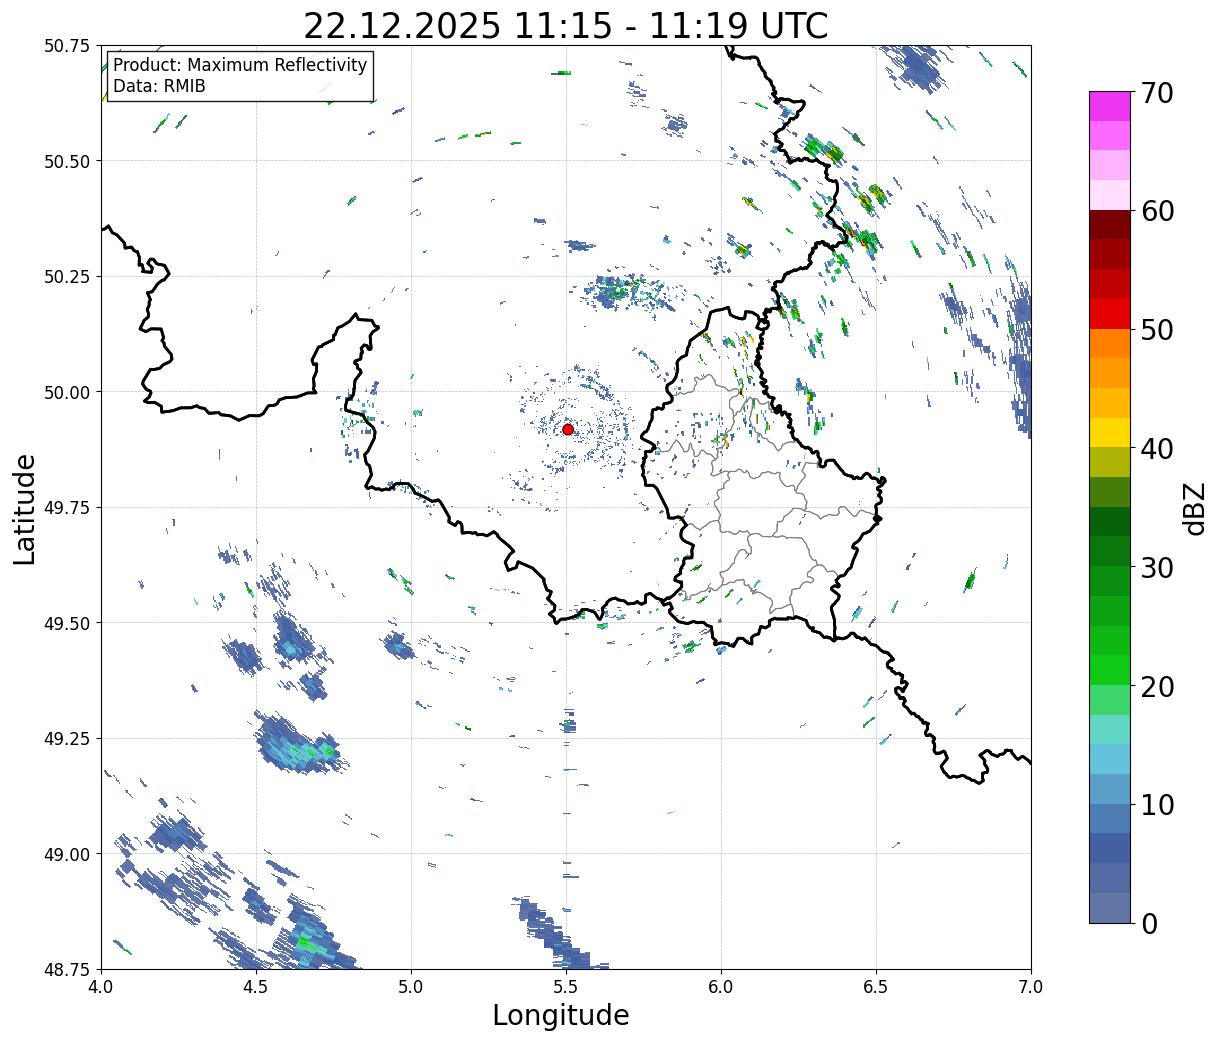Click the dark red colorbar segment below 60
The height and width of the screenshot is (1040, 1219).
(1110, 224)
